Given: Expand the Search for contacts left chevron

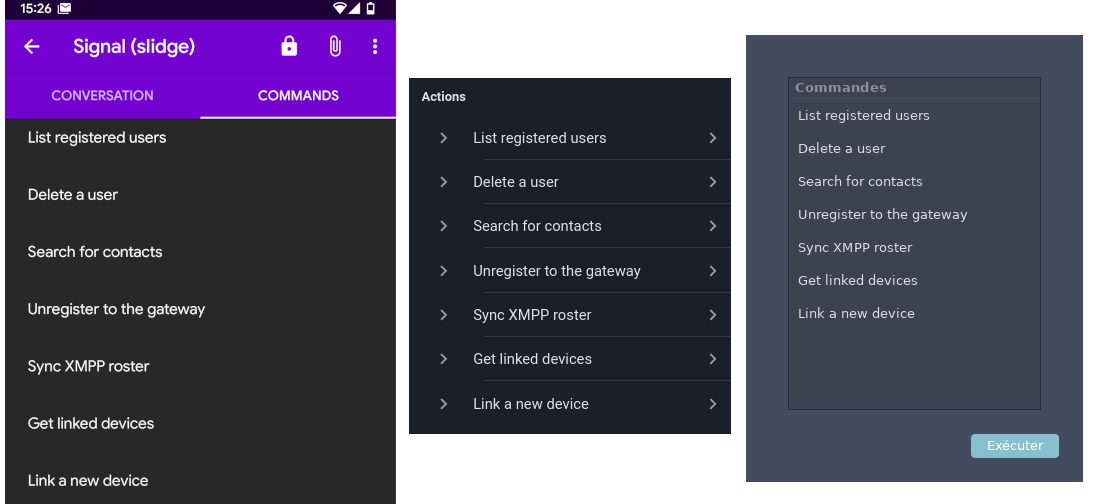Looking at the screenshot, I should tap(443, 226).
